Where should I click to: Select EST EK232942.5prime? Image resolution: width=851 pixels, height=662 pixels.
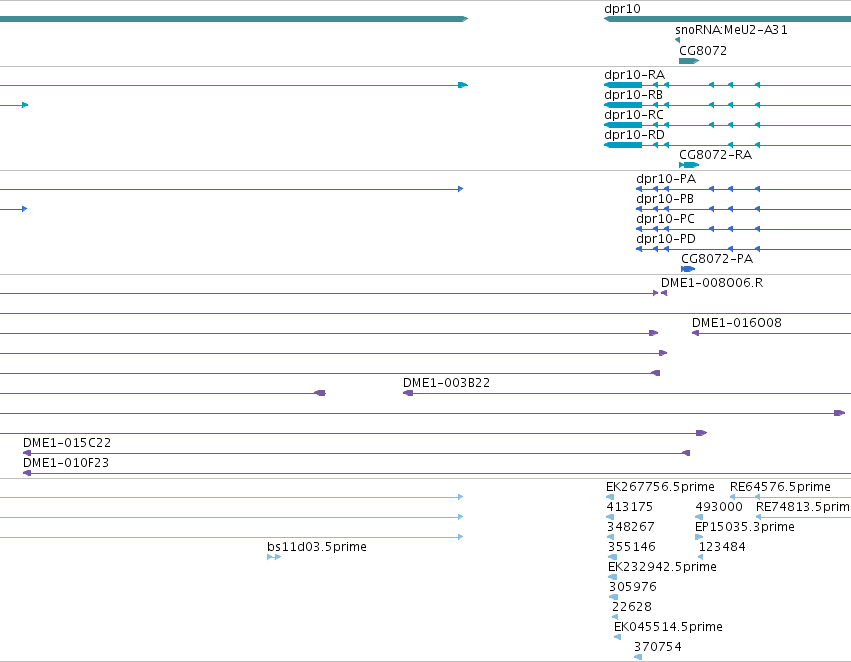(x=612, y=577)
